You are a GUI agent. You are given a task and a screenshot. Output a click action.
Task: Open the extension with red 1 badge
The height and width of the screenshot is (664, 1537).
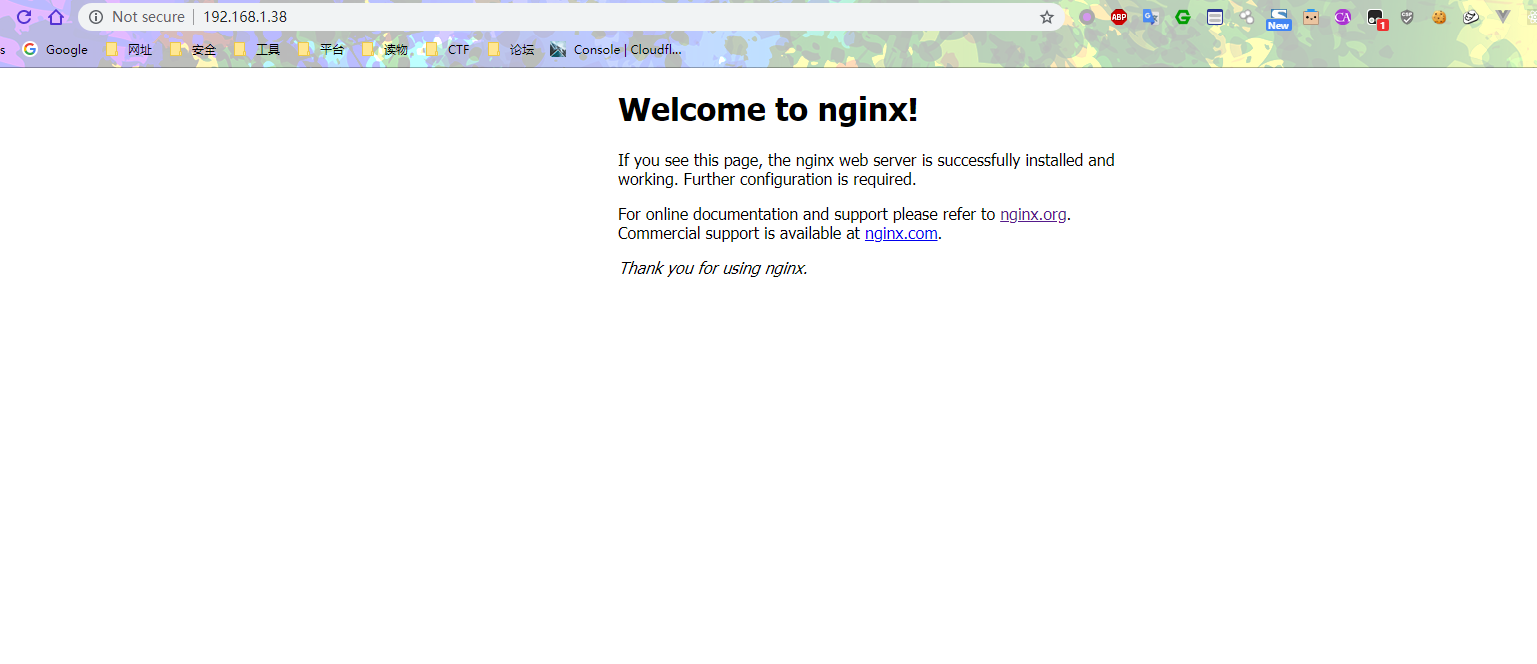(1377, 19)
